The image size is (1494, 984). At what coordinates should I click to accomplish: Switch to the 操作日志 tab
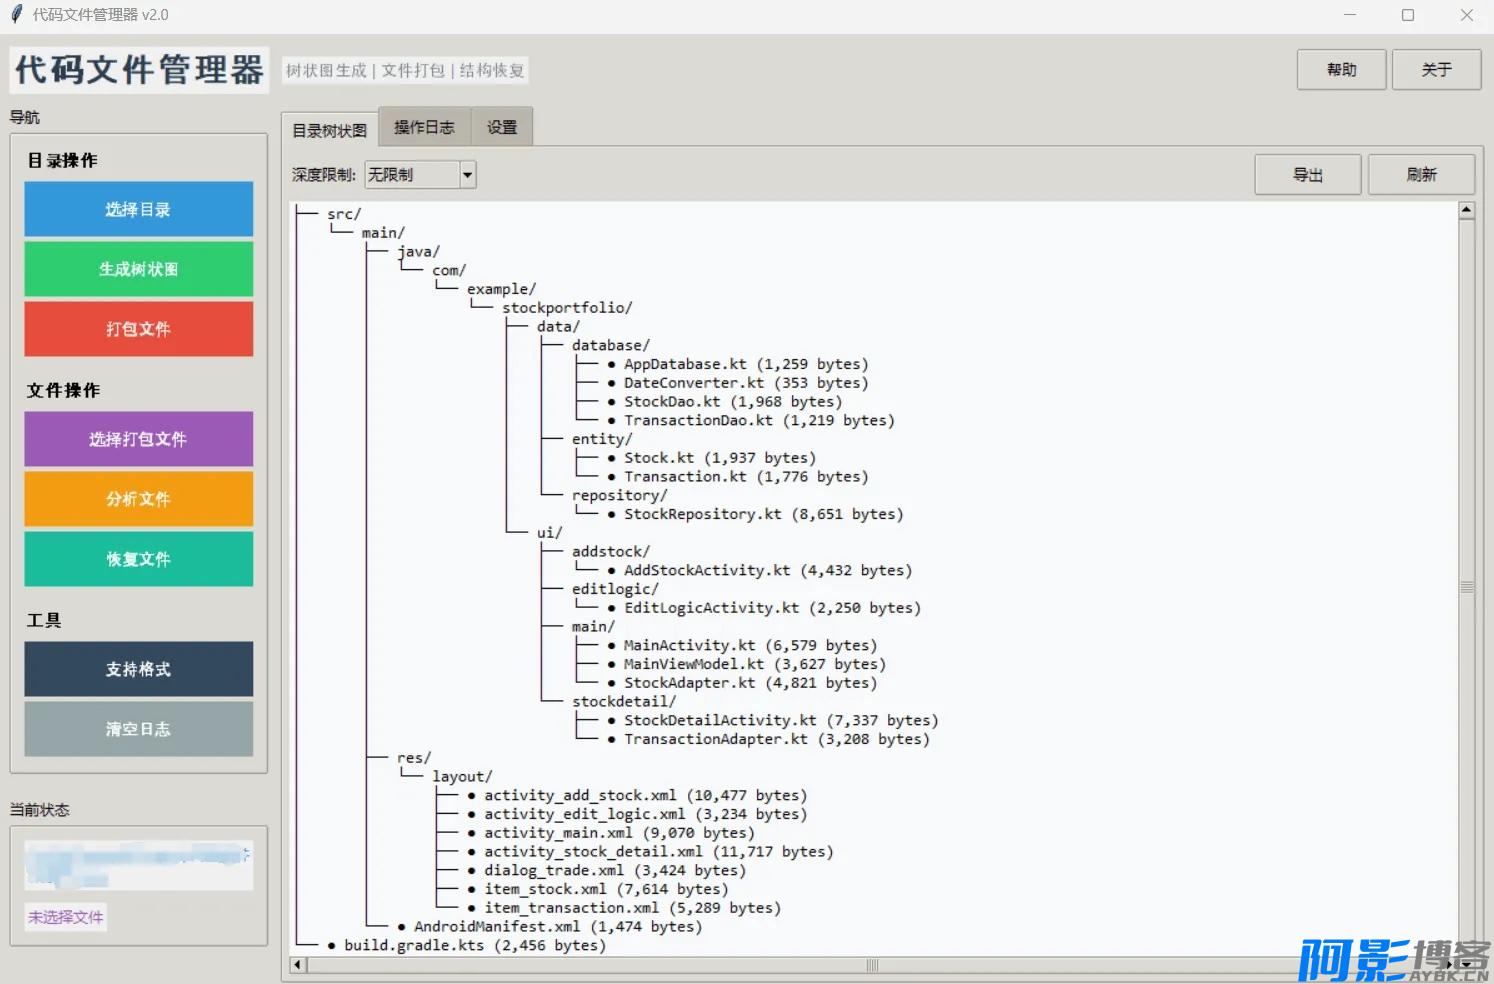(x=424, y=128)
